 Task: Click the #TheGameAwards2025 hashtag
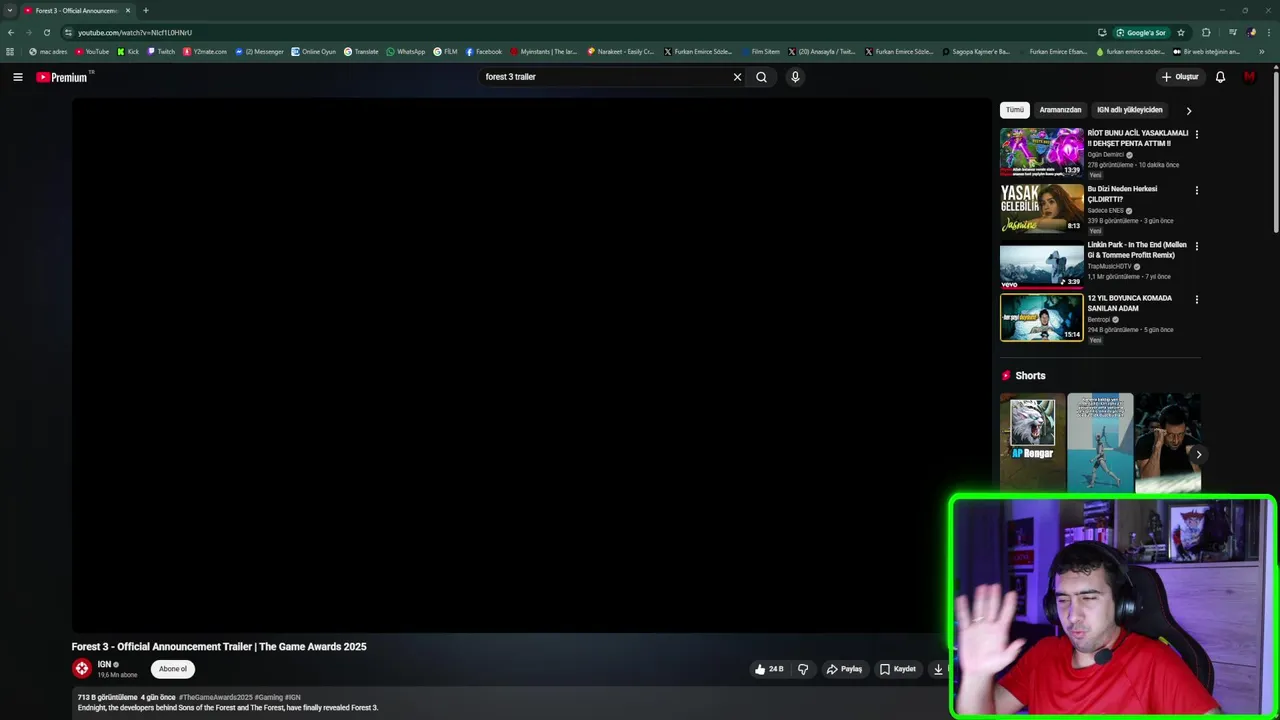coord(215,697)
